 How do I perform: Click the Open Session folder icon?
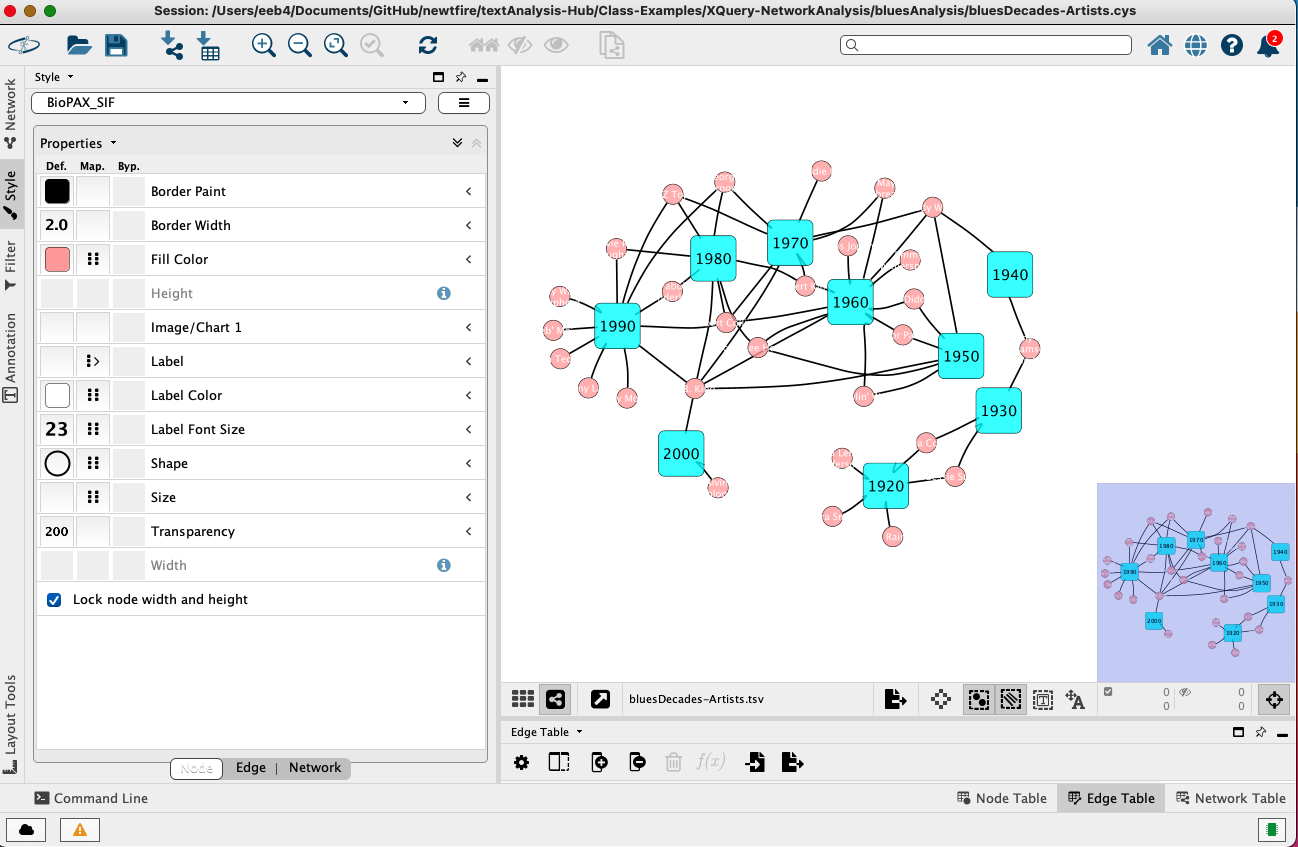pyautogui.click(x=79, y=45)
